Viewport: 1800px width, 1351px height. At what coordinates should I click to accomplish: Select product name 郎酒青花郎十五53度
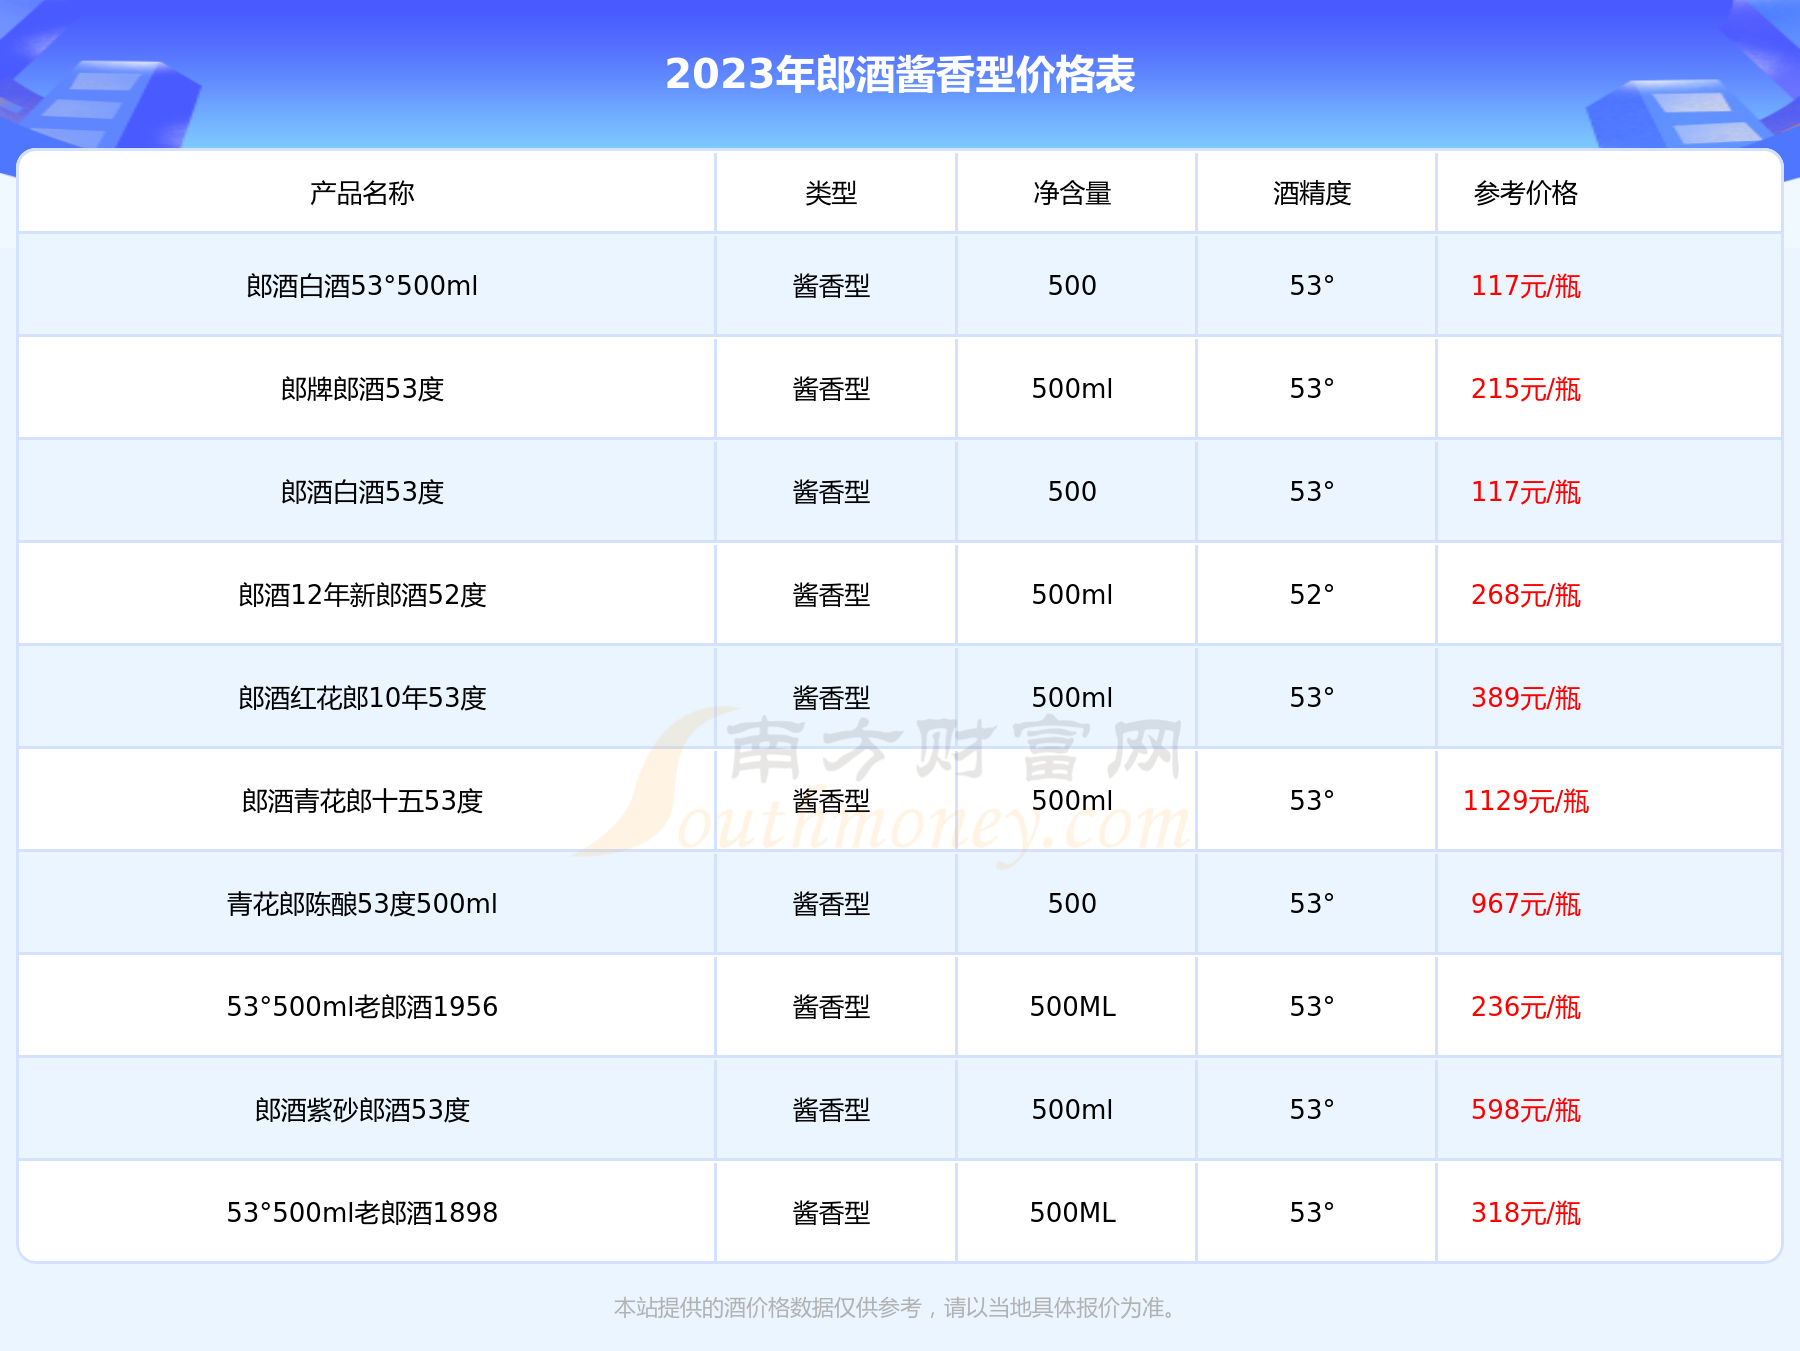(362, 801)
